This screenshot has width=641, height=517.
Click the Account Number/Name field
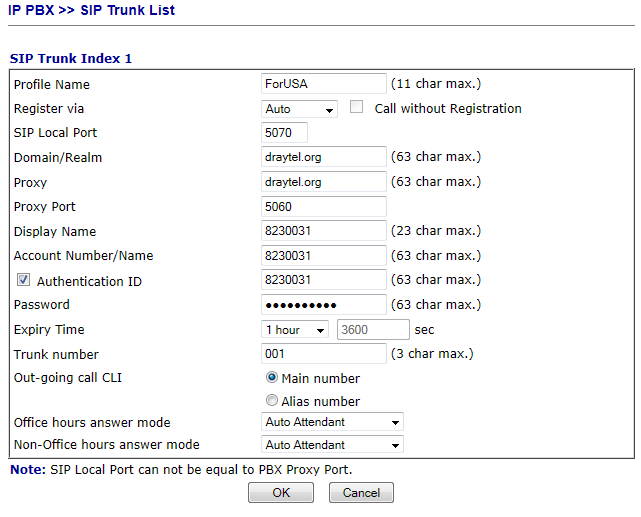click(x=323, y=256)
